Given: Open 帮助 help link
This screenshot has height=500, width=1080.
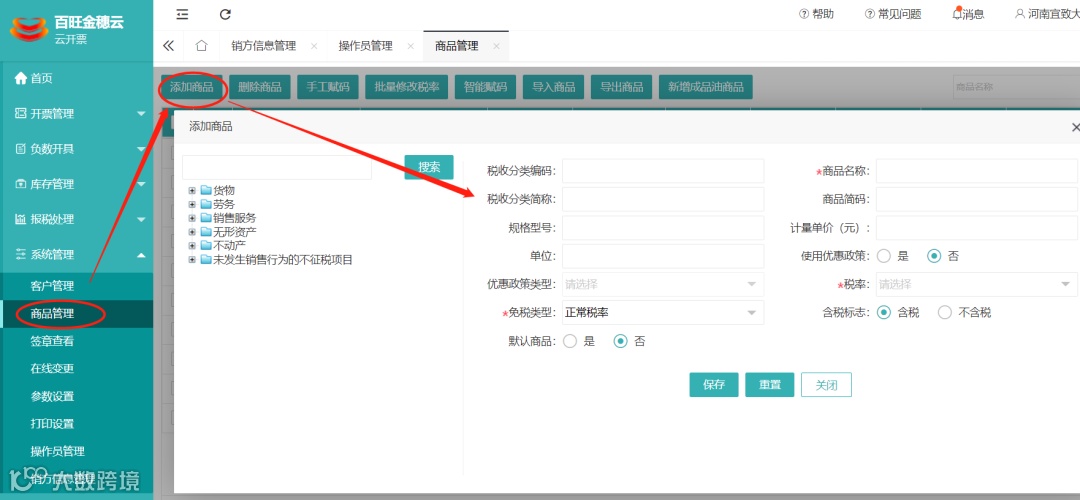Looking at the screenshot, I should 816,14.
